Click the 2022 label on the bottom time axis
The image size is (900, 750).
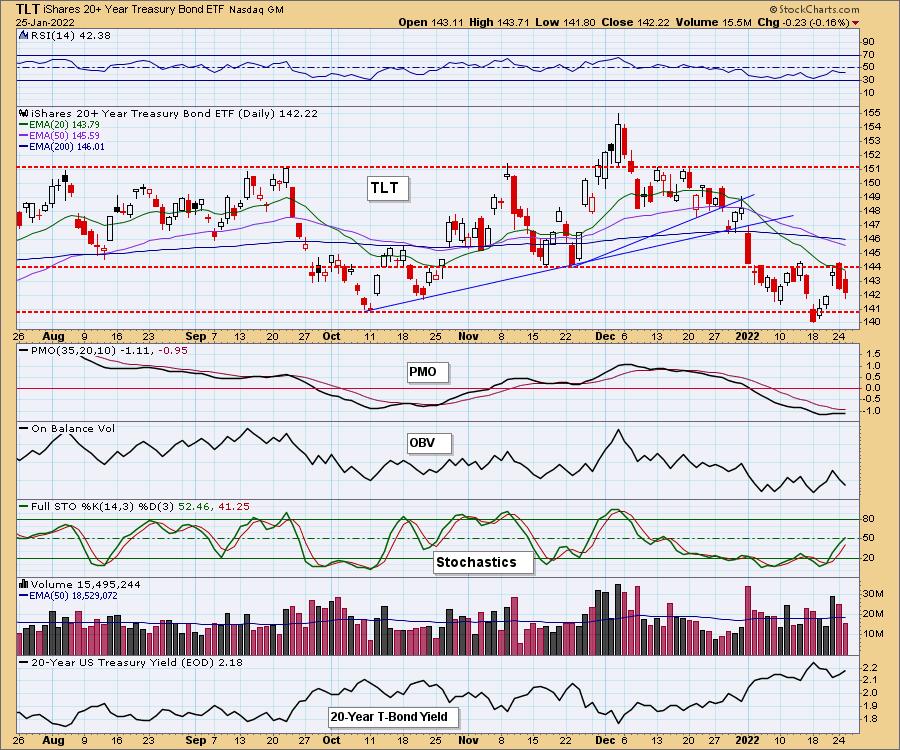(747, 740)
